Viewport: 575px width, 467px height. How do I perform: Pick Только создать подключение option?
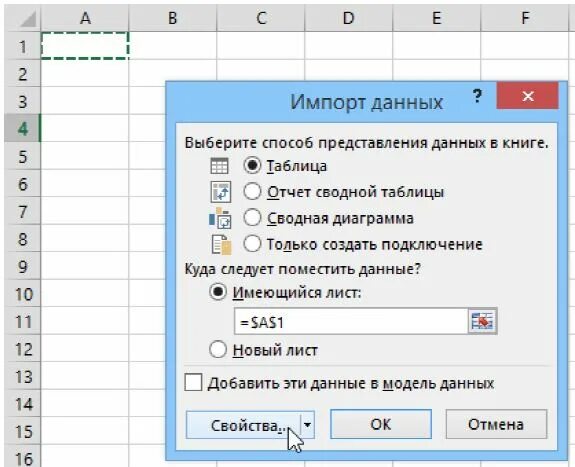click(x=252, y=244)
